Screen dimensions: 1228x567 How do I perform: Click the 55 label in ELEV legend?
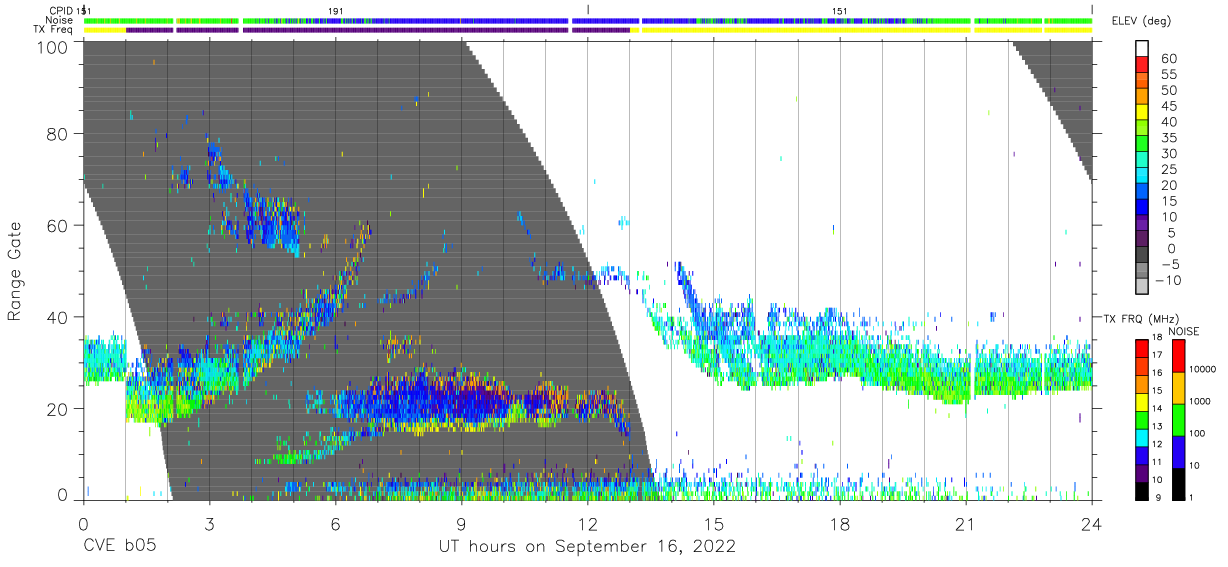click(x=1168, y=75)
